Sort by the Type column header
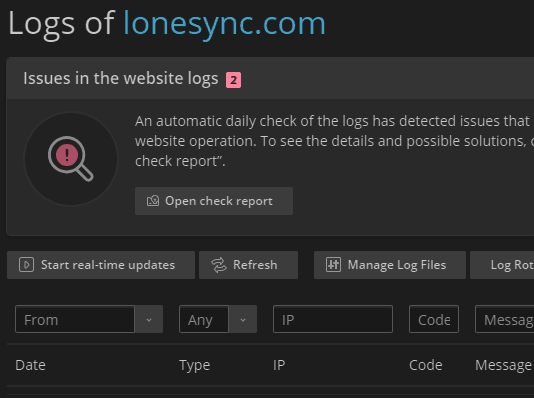This screenshot has width=534, height=398. click(x=195, y=365)
